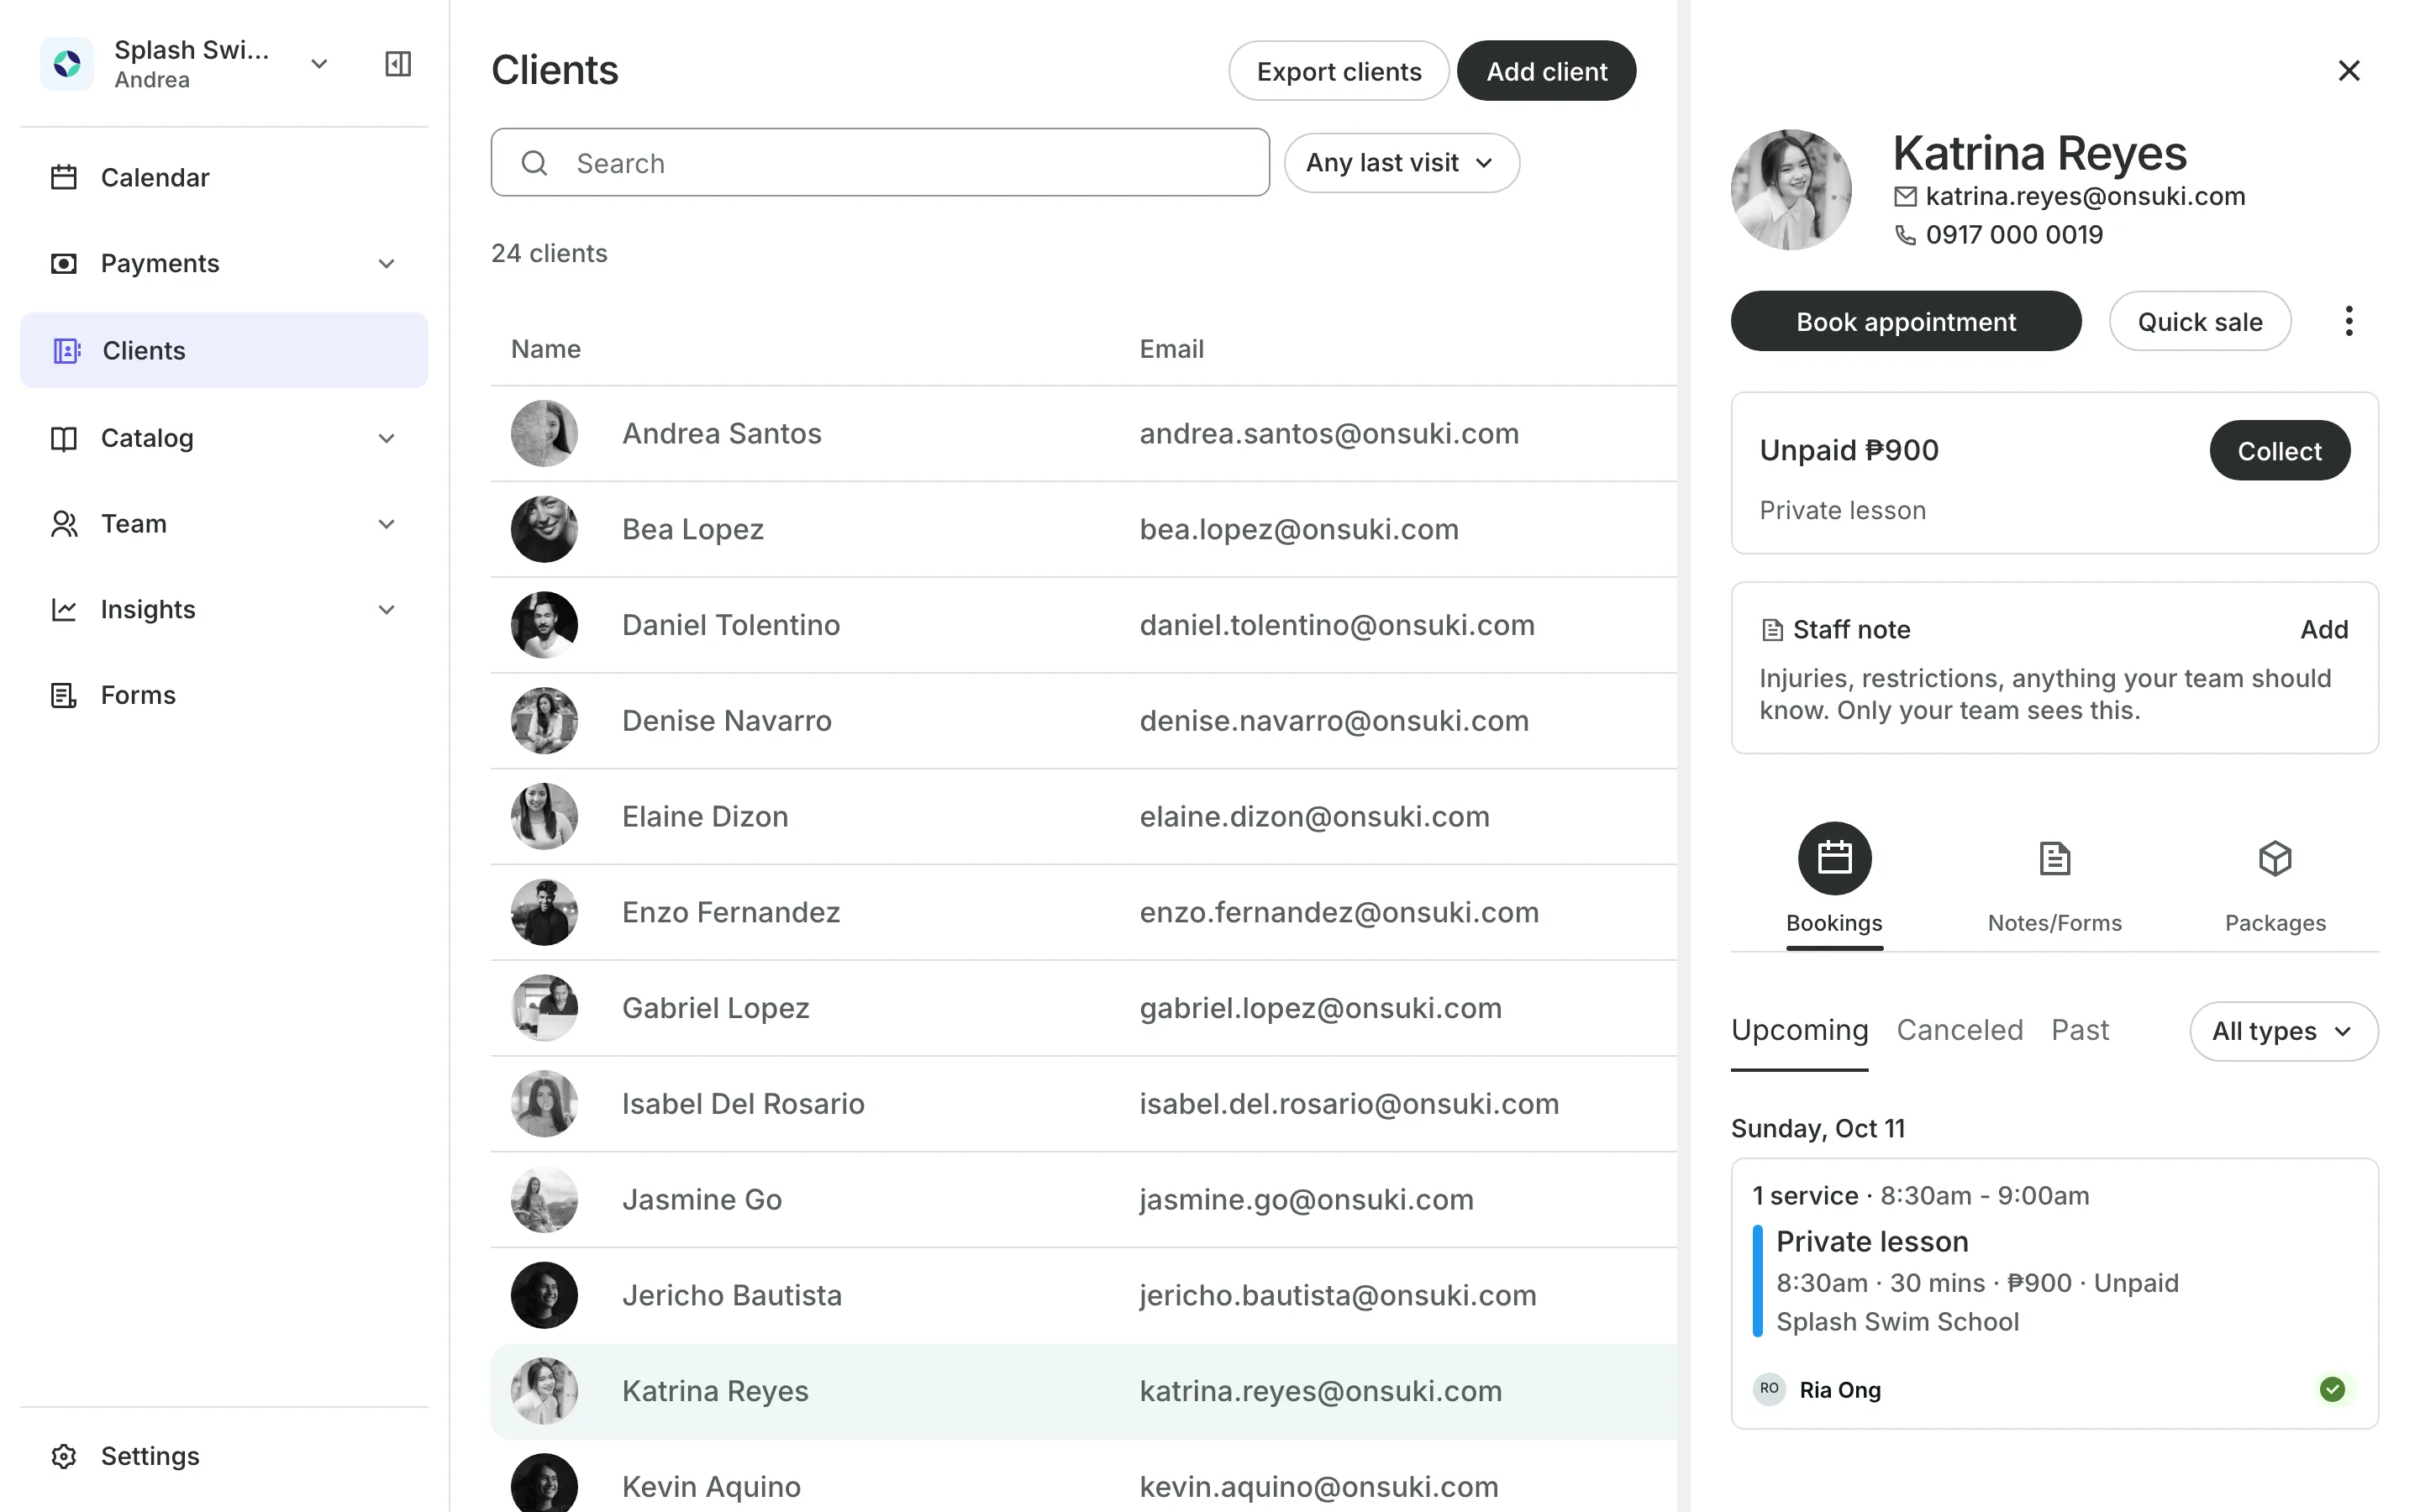Click the search magnifier icon

pyautogui.click(x=535, y=163)
